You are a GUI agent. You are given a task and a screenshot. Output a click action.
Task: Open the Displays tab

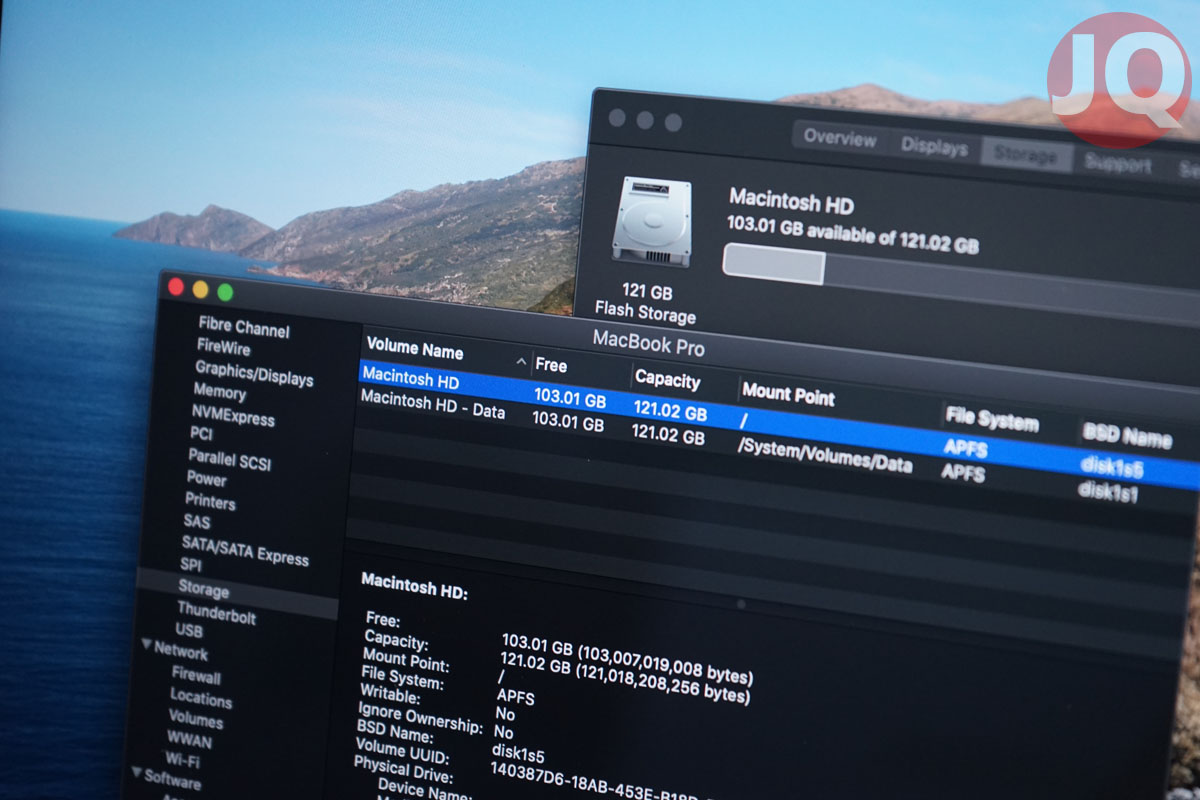click(x=934, y=147)
